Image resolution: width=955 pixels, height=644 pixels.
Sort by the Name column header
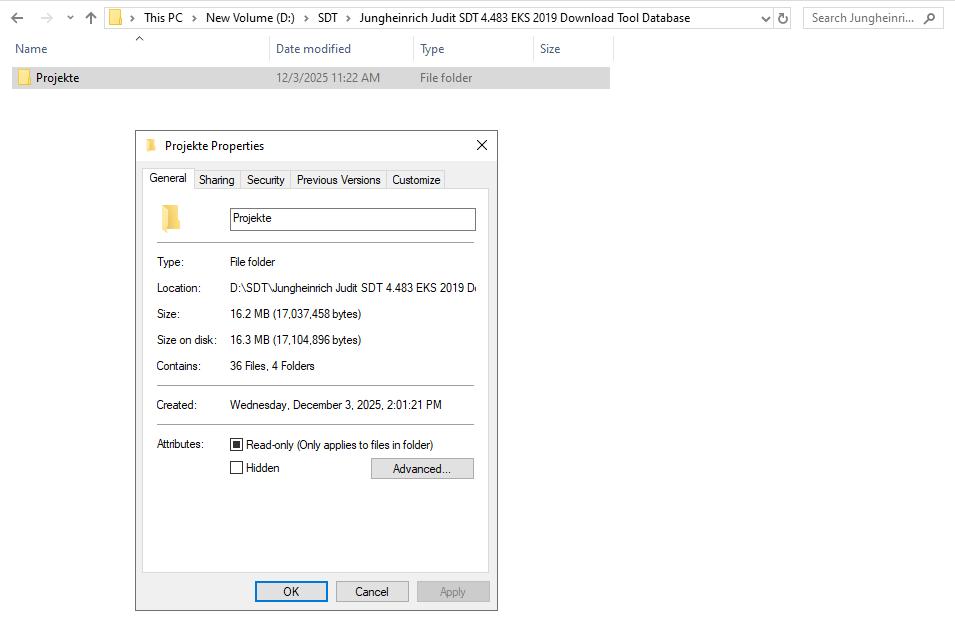pos(31,49)
